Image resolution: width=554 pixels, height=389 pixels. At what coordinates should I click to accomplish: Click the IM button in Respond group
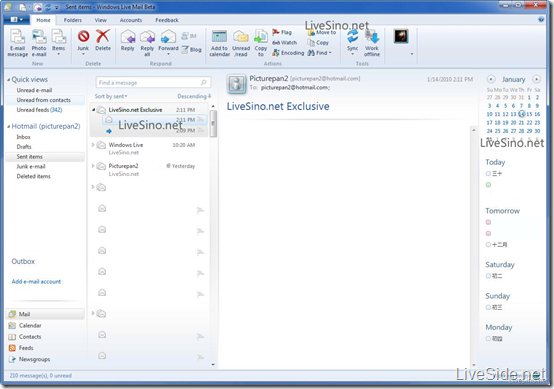point(189,36)
